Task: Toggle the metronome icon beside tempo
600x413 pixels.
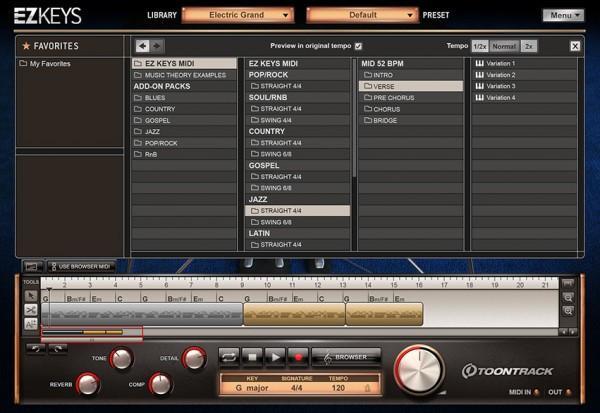Action: click(x=367, y=388)
